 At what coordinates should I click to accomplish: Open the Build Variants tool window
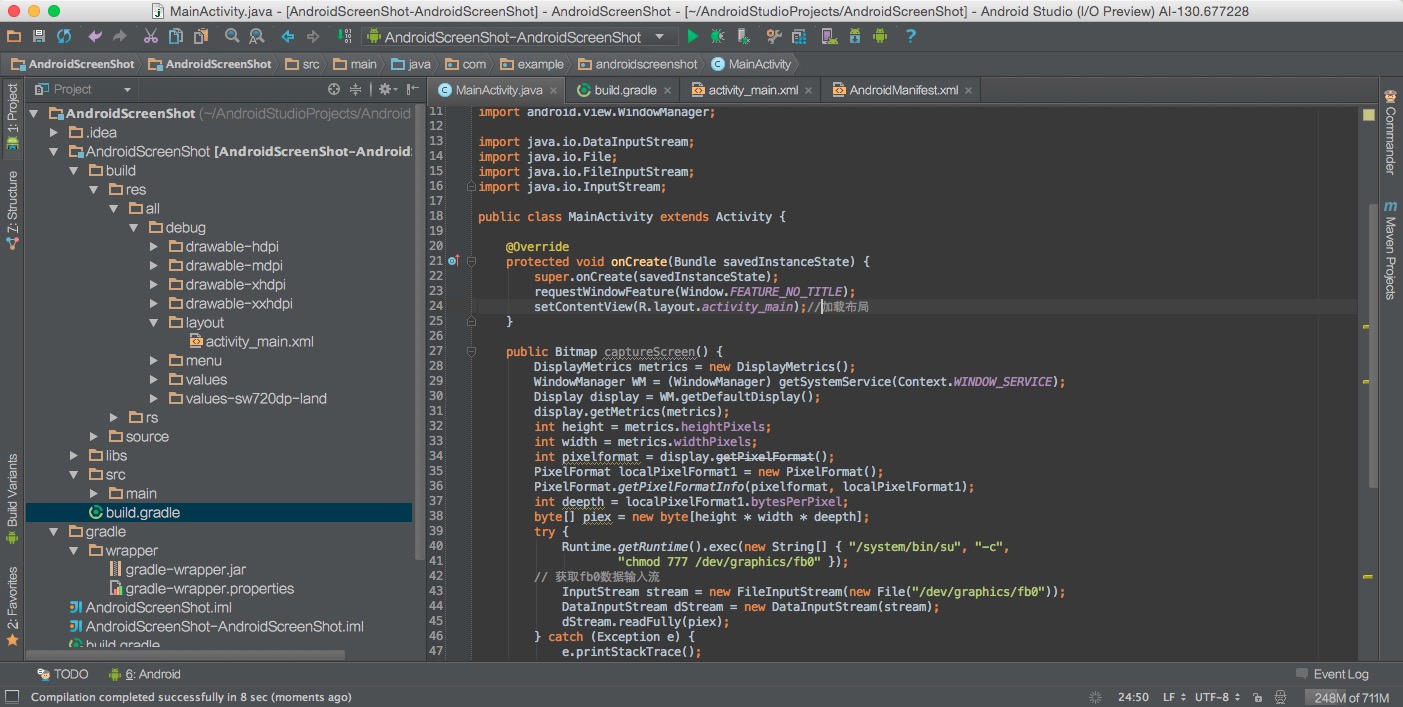[12, 499]
